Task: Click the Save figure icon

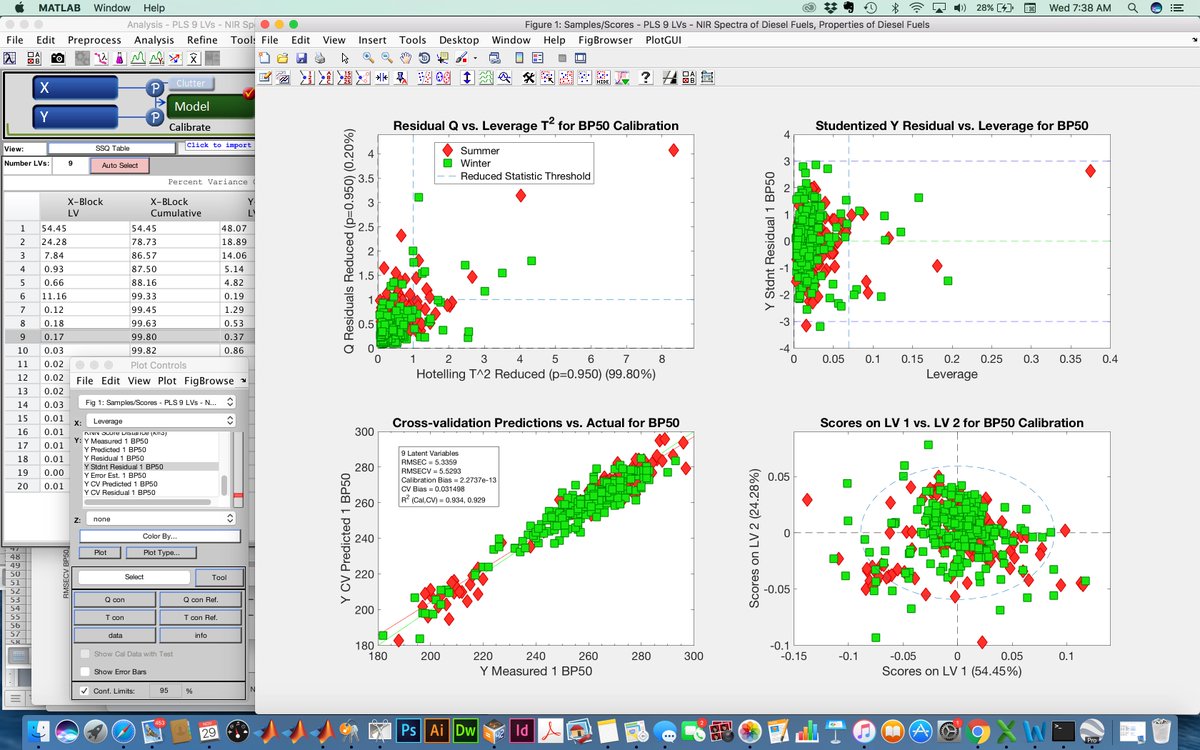Action: click(x=302, y=58)
